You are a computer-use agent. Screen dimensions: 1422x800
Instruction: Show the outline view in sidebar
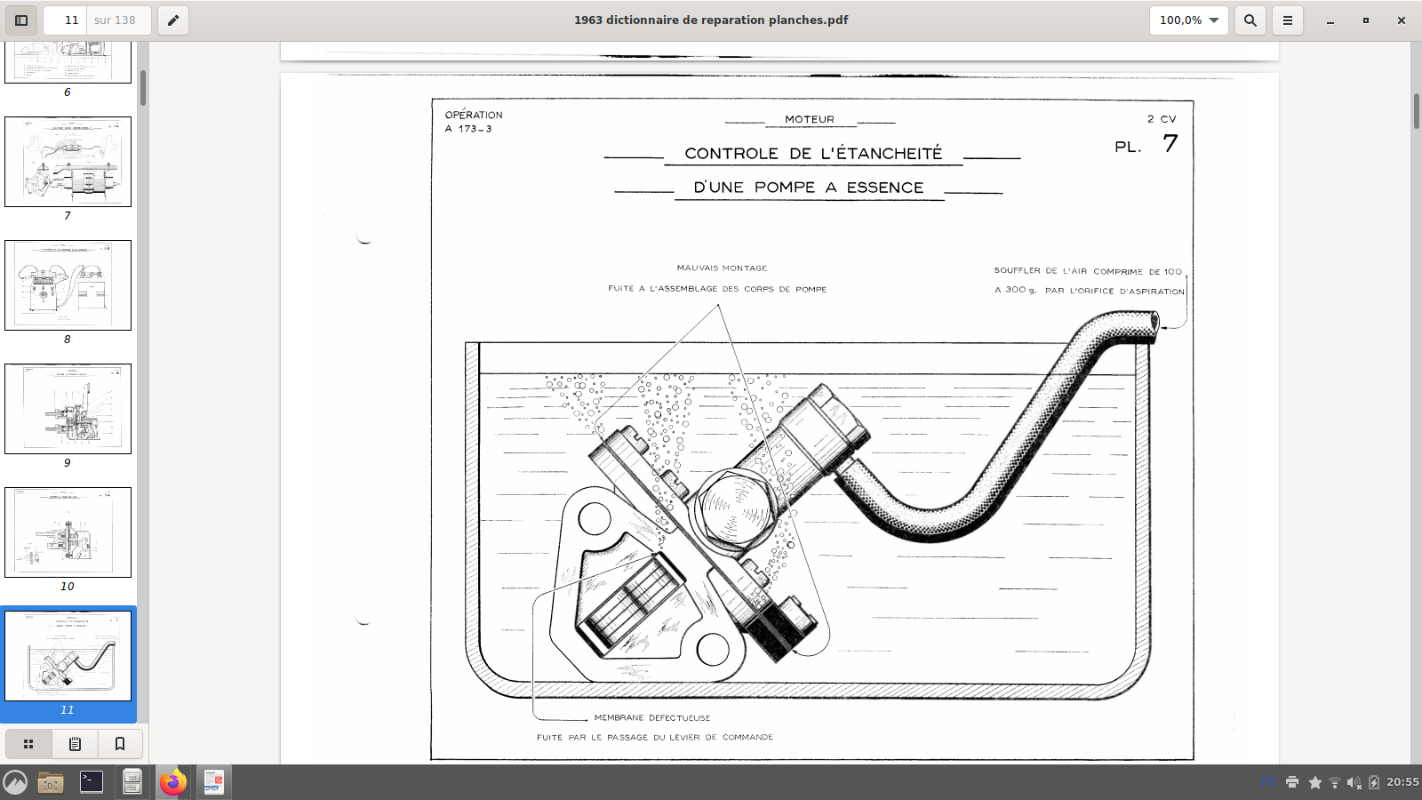[x=75, y=744]
